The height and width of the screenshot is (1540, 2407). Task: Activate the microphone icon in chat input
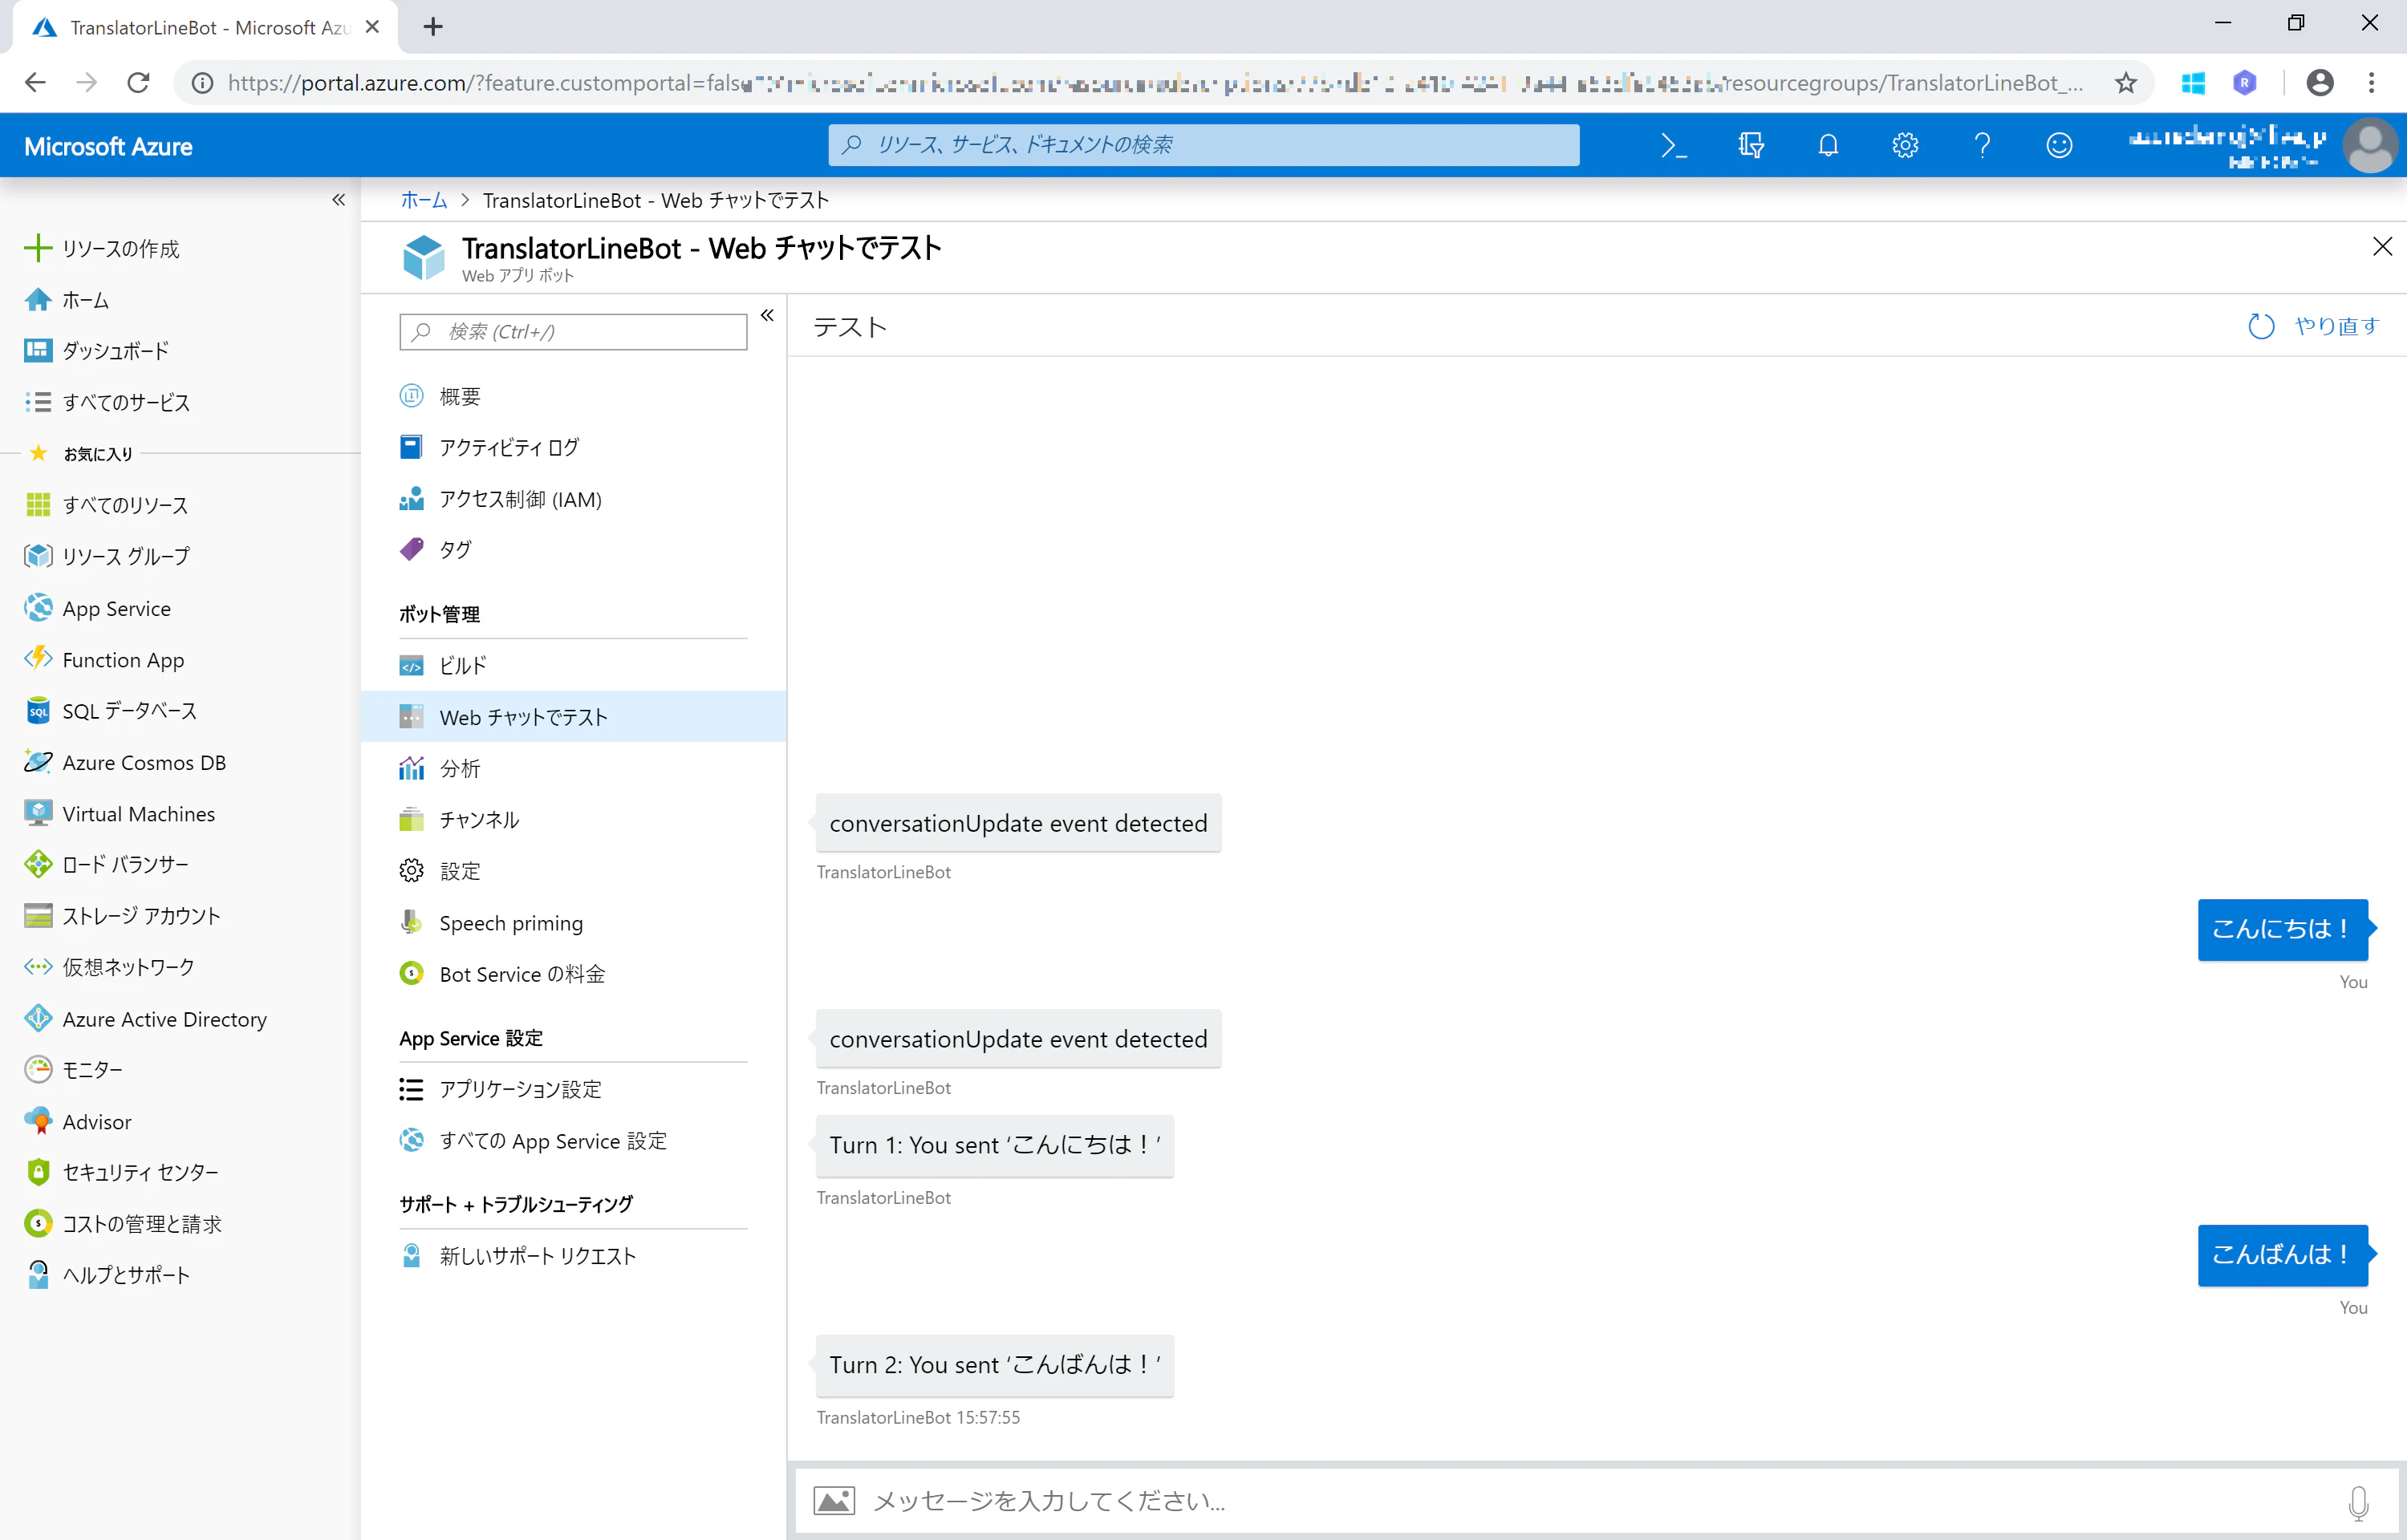tap(2358, 1502)
